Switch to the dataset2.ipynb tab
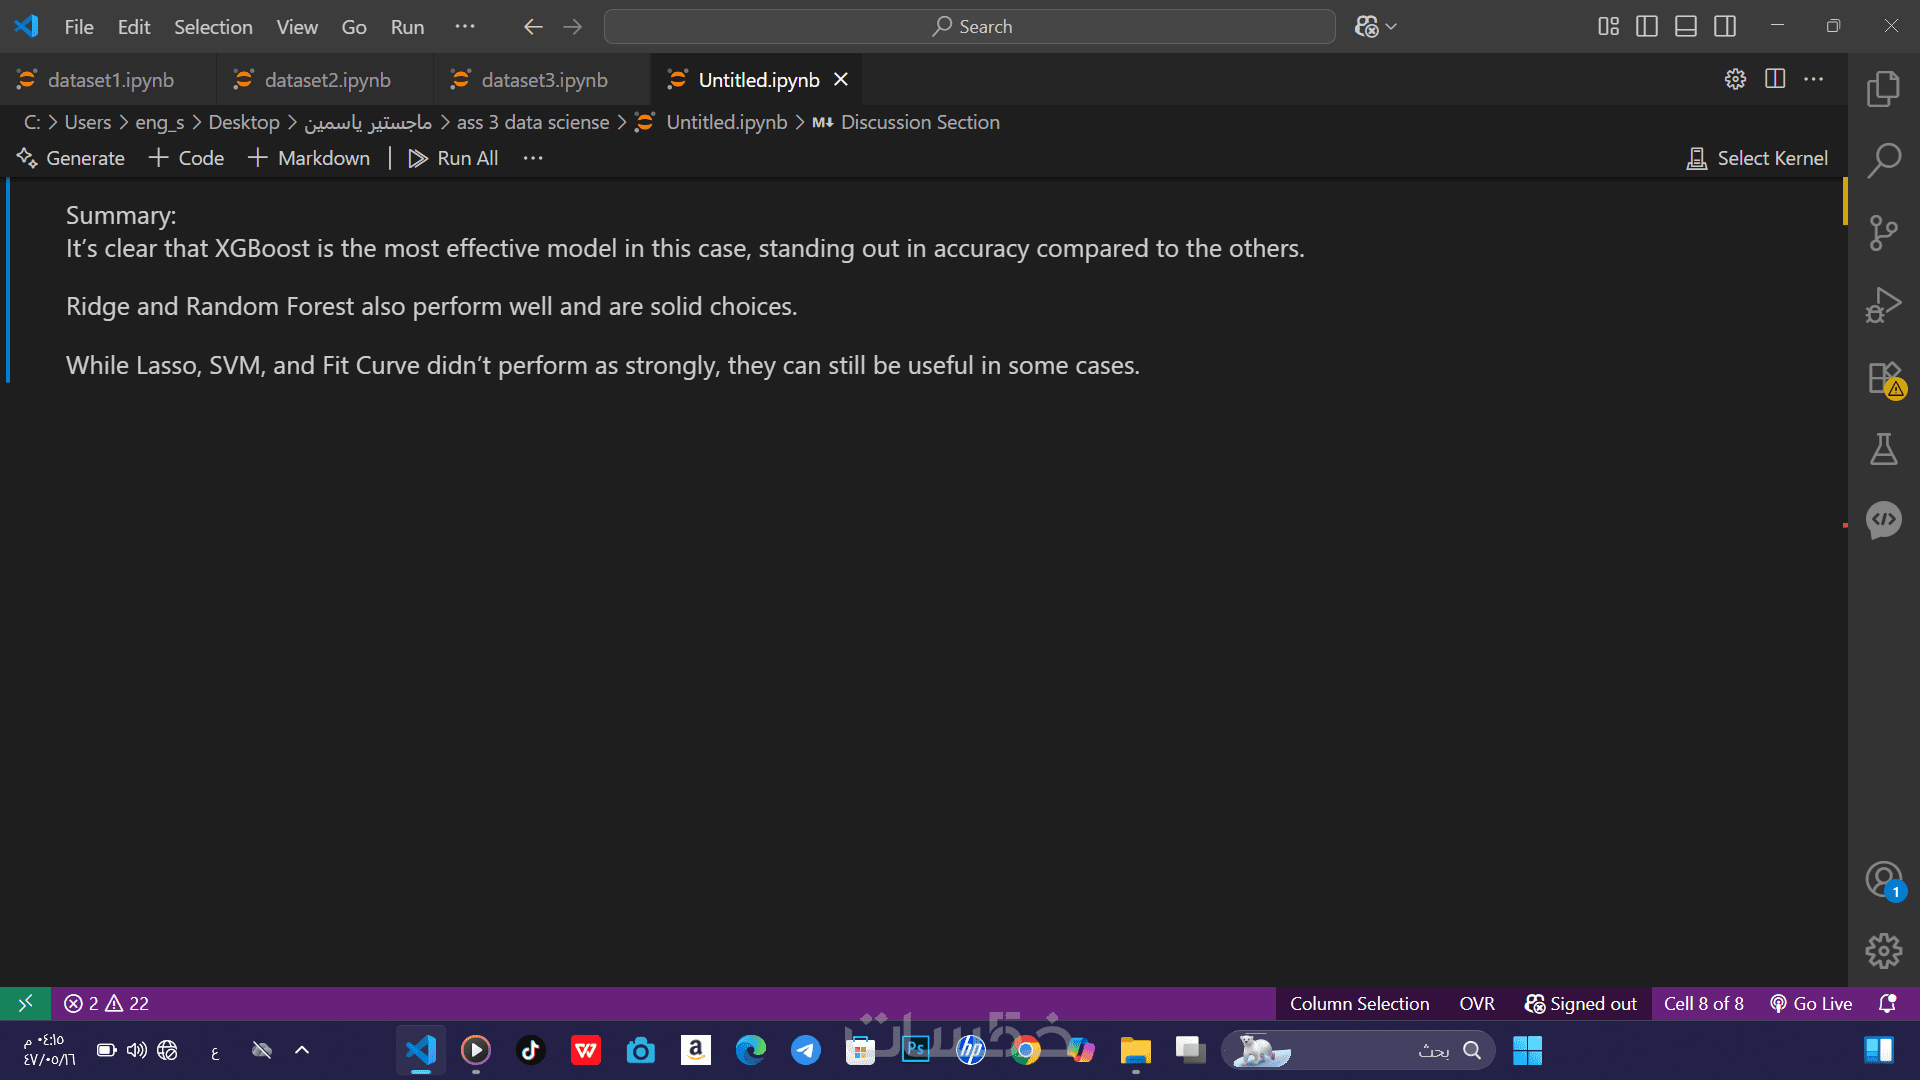This screenshot has width=1920, height=1080. coord(327,80)
